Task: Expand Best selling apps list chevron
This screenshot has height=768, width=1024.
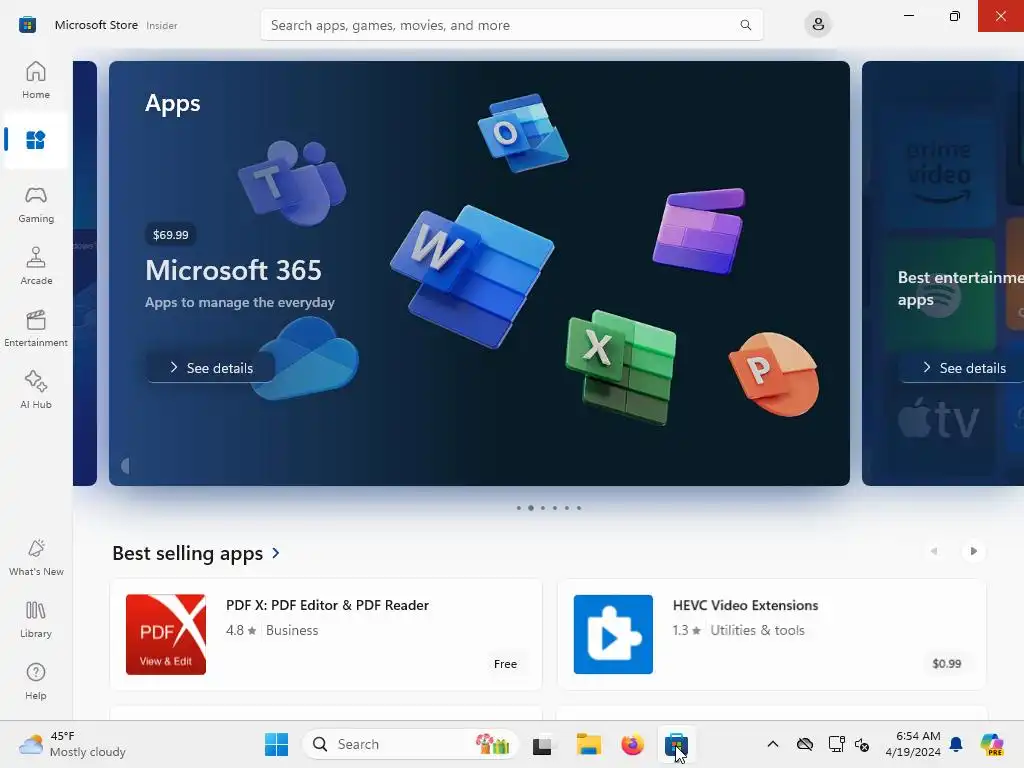Action: pos(276,553)
